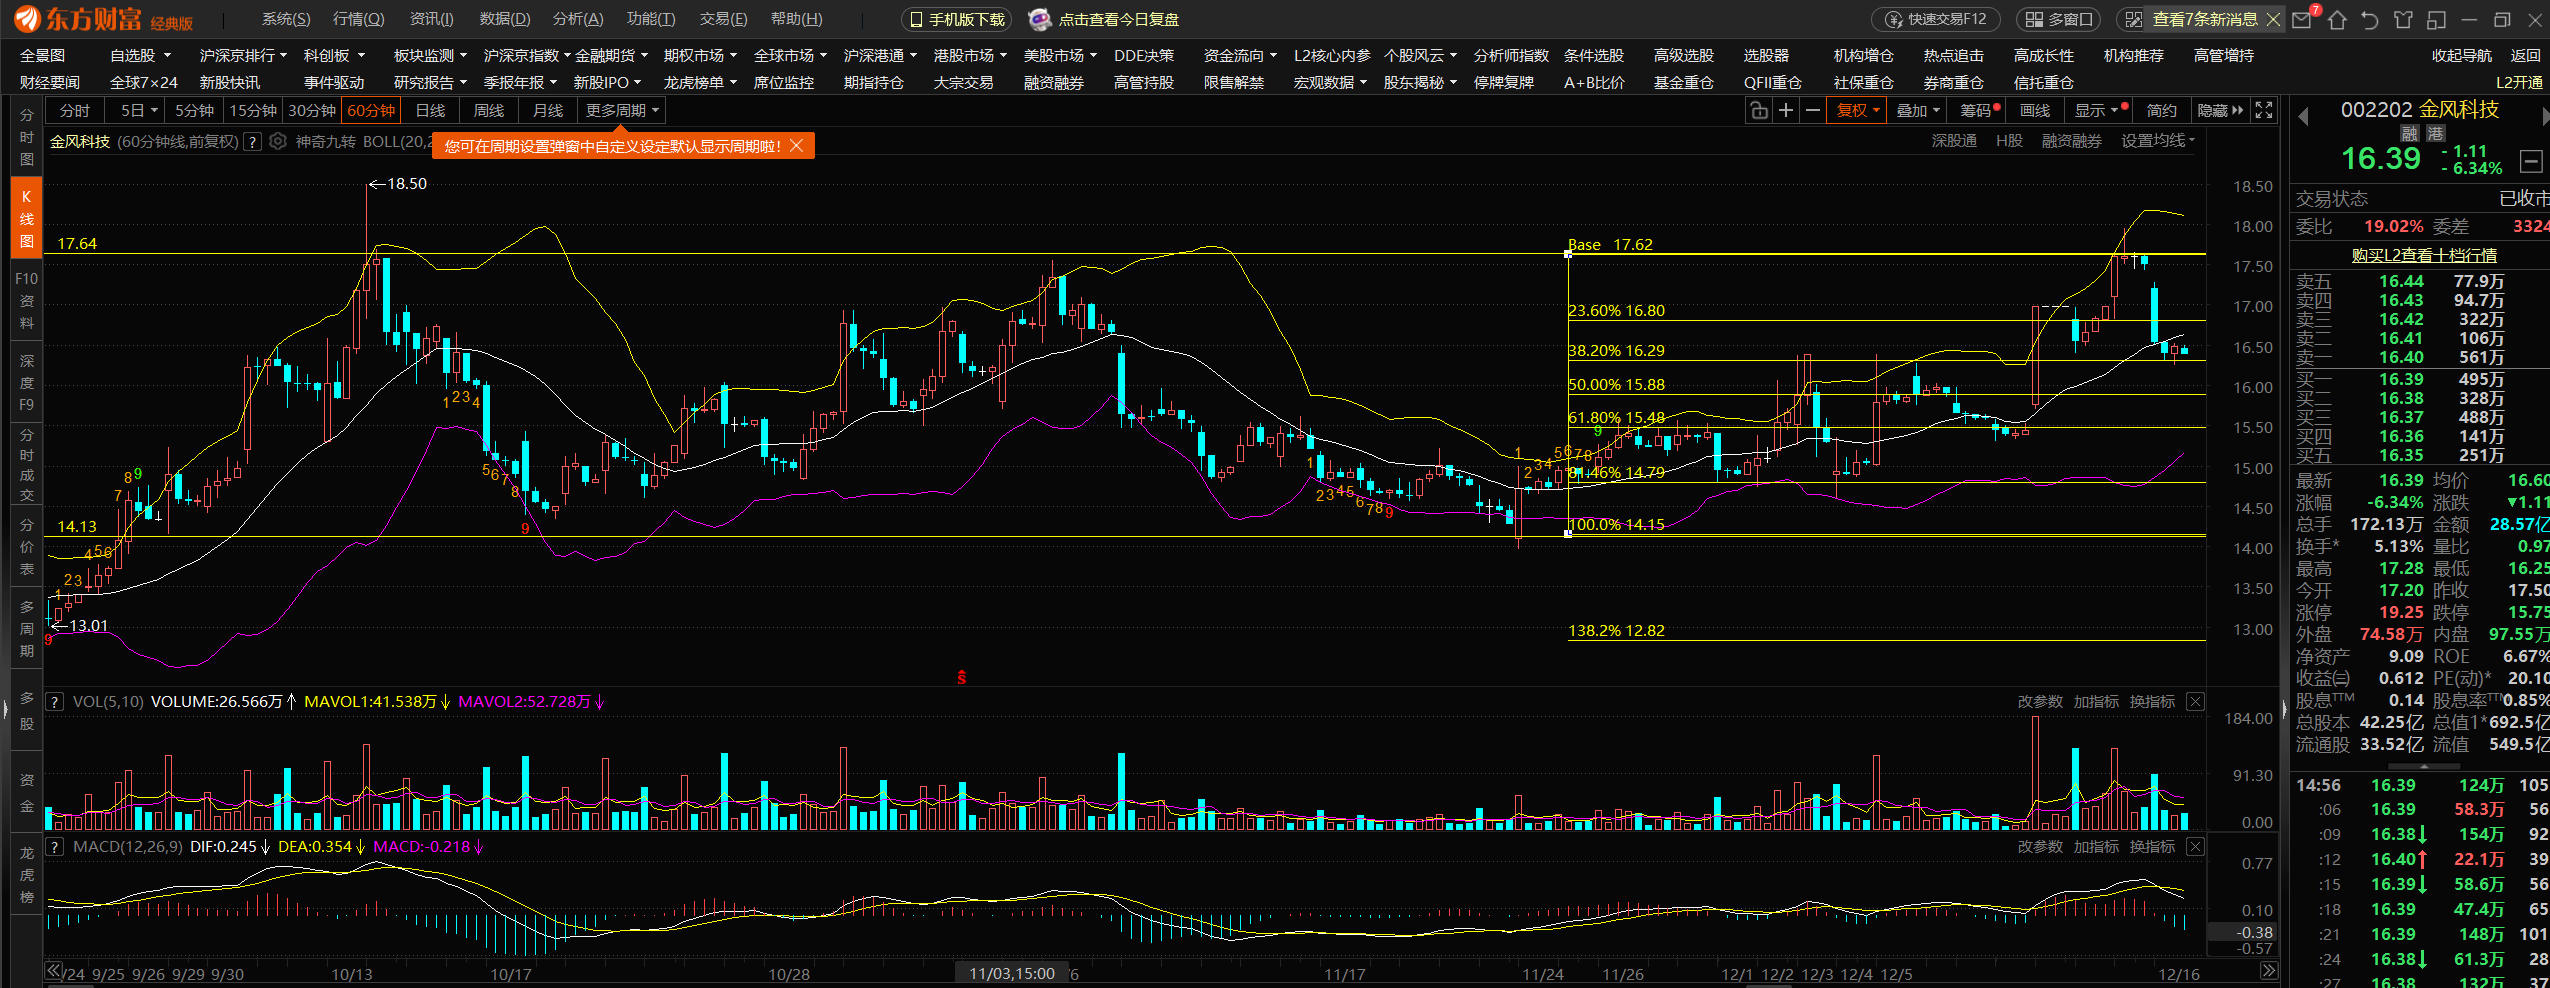Click the 快速交易F12 button
Viewport: 2550px width, 988px height.
click(1936, 19)
